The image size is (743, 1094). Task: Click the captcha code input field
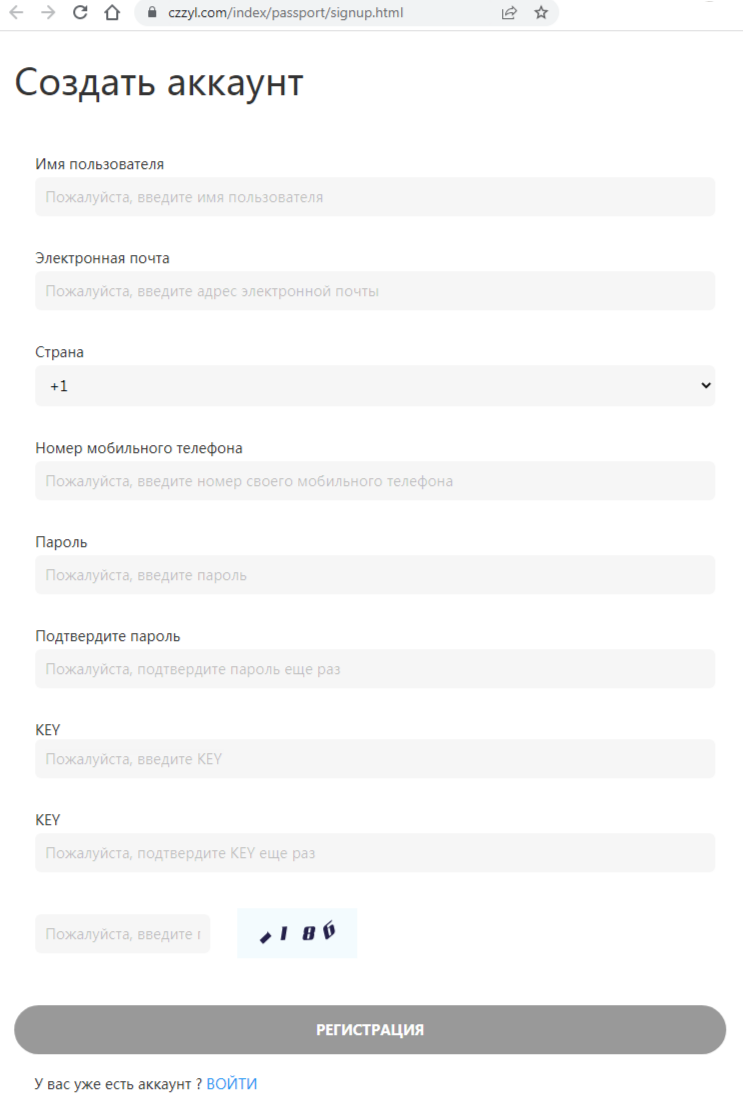[x=122, y=934]
